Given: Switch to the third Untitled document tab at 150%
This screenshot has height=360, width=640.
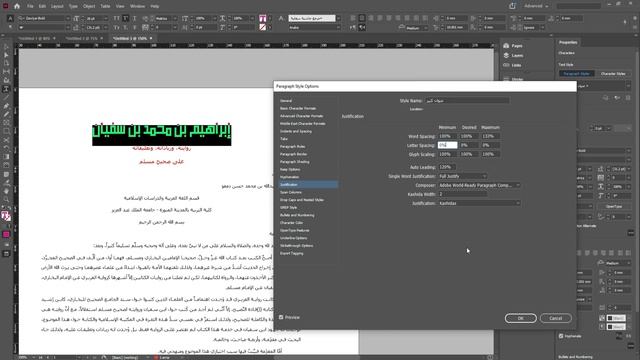Looking at the screenshot, I should (x=130, y=38).
